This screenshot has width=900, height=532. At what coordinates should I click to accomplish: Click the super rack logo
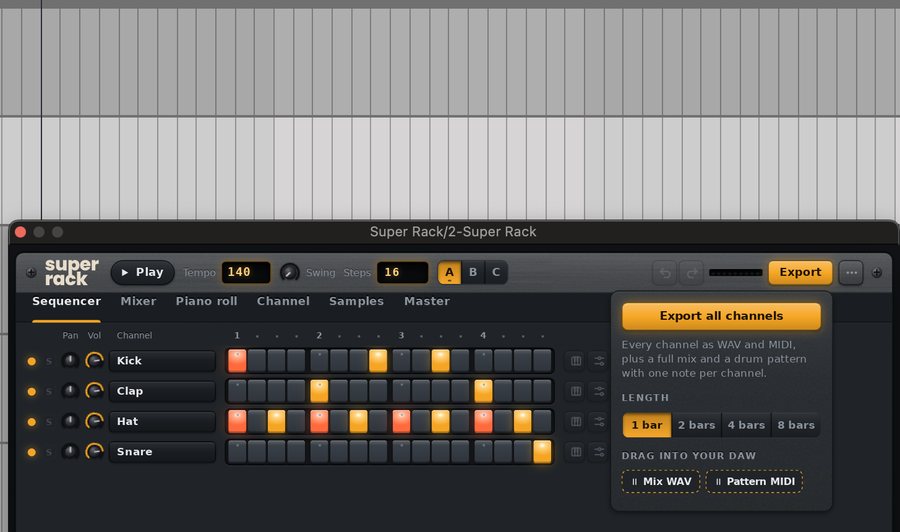point(71,272)
